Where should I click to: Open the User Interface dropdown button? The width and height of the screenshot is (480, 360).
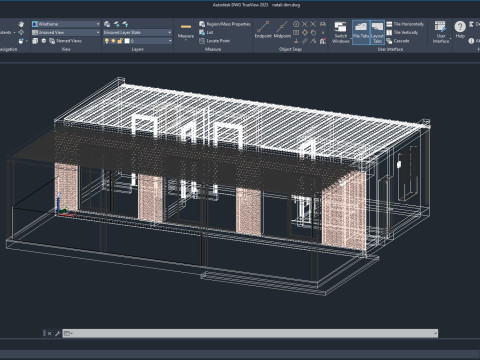pyautogui.click(x=441, y=32)
